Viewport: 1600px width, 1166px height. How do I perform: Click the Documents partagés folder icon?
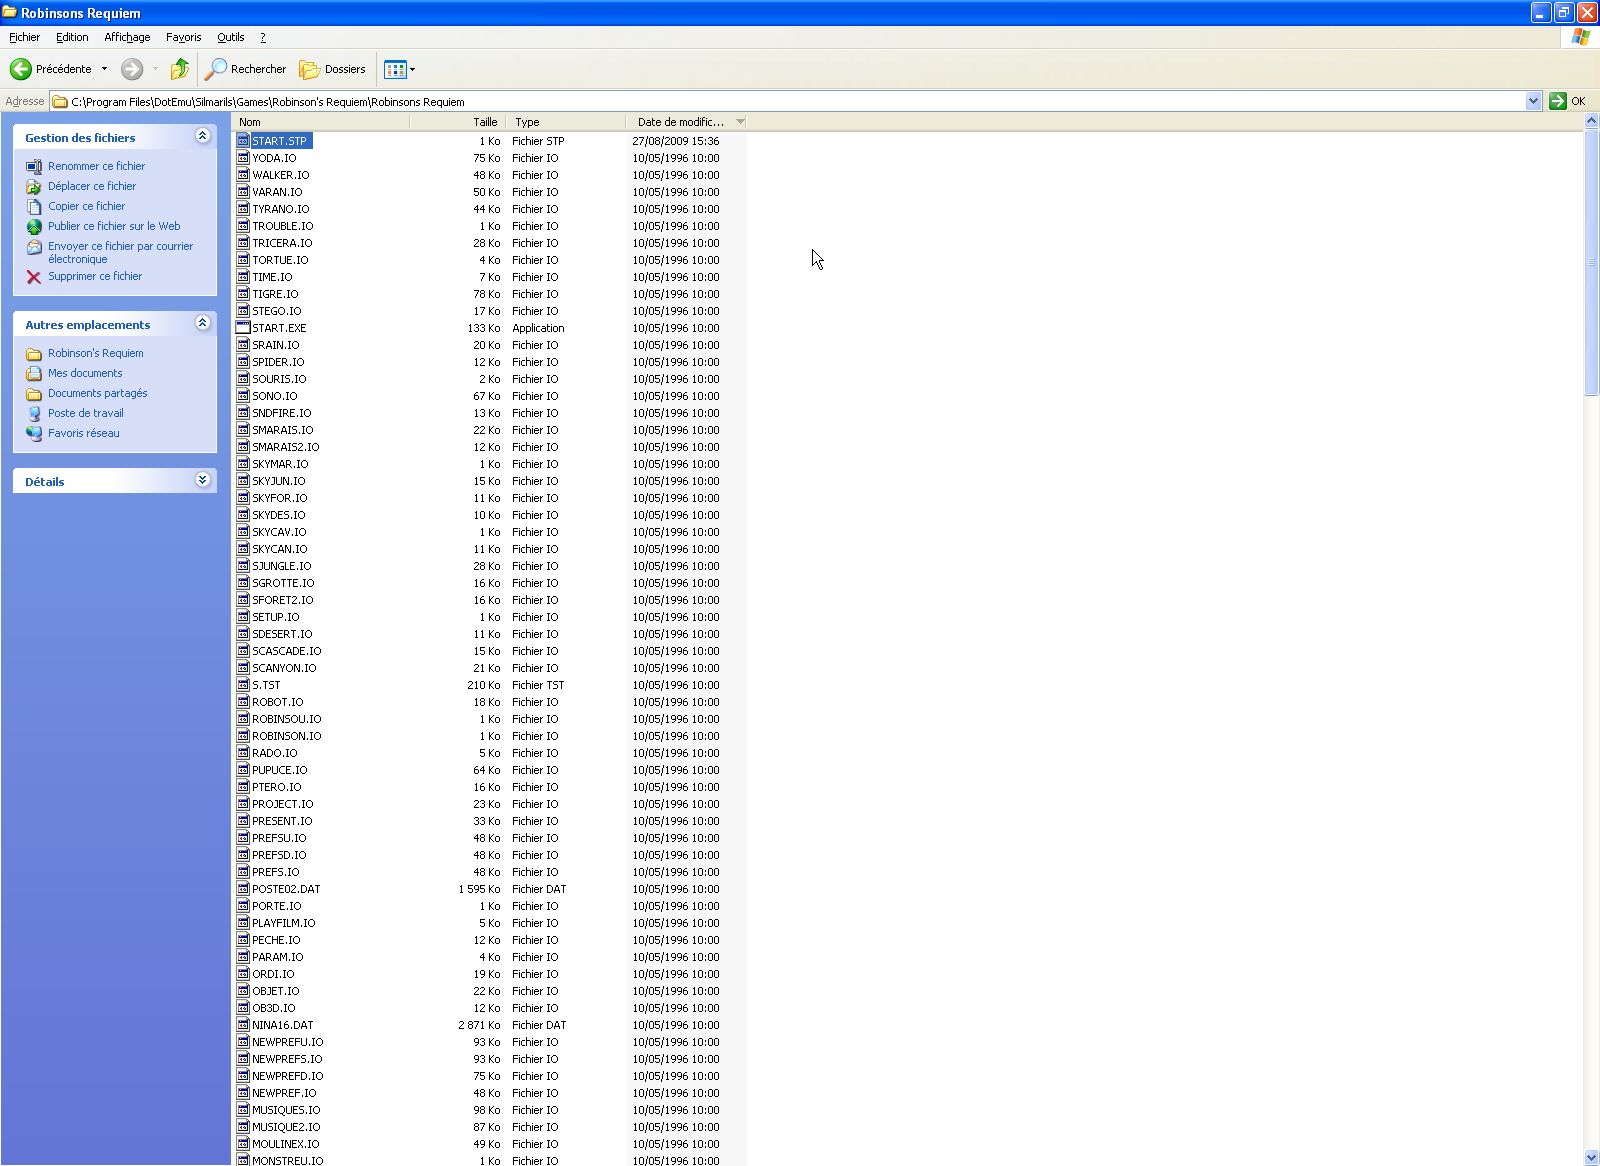pos(34,394)
